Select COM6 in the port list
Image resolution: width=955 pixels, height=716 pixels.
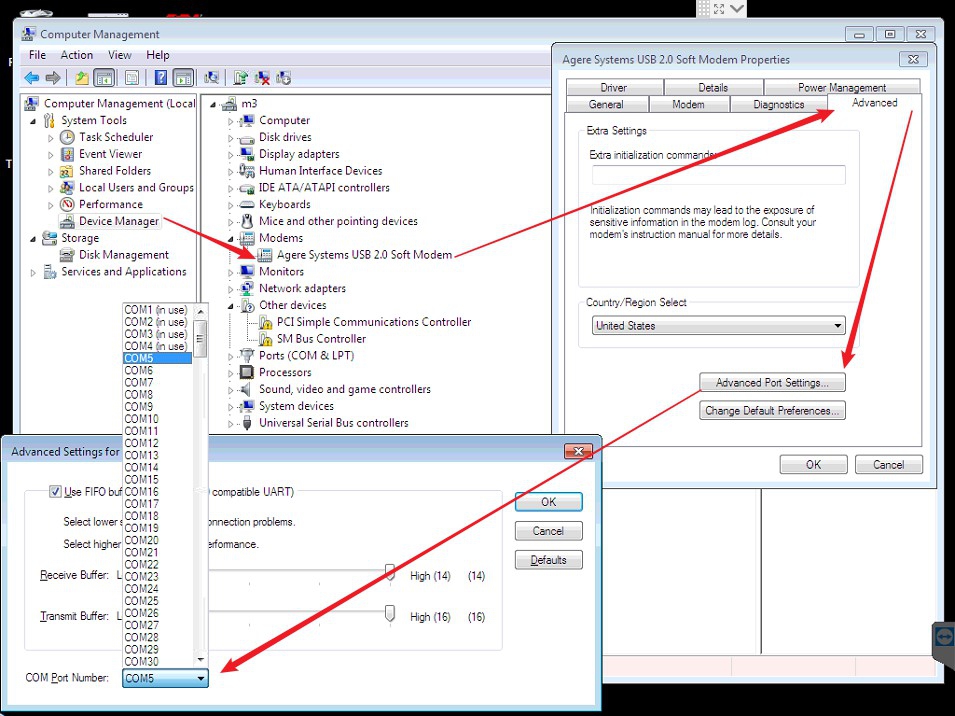pos(158,370)
